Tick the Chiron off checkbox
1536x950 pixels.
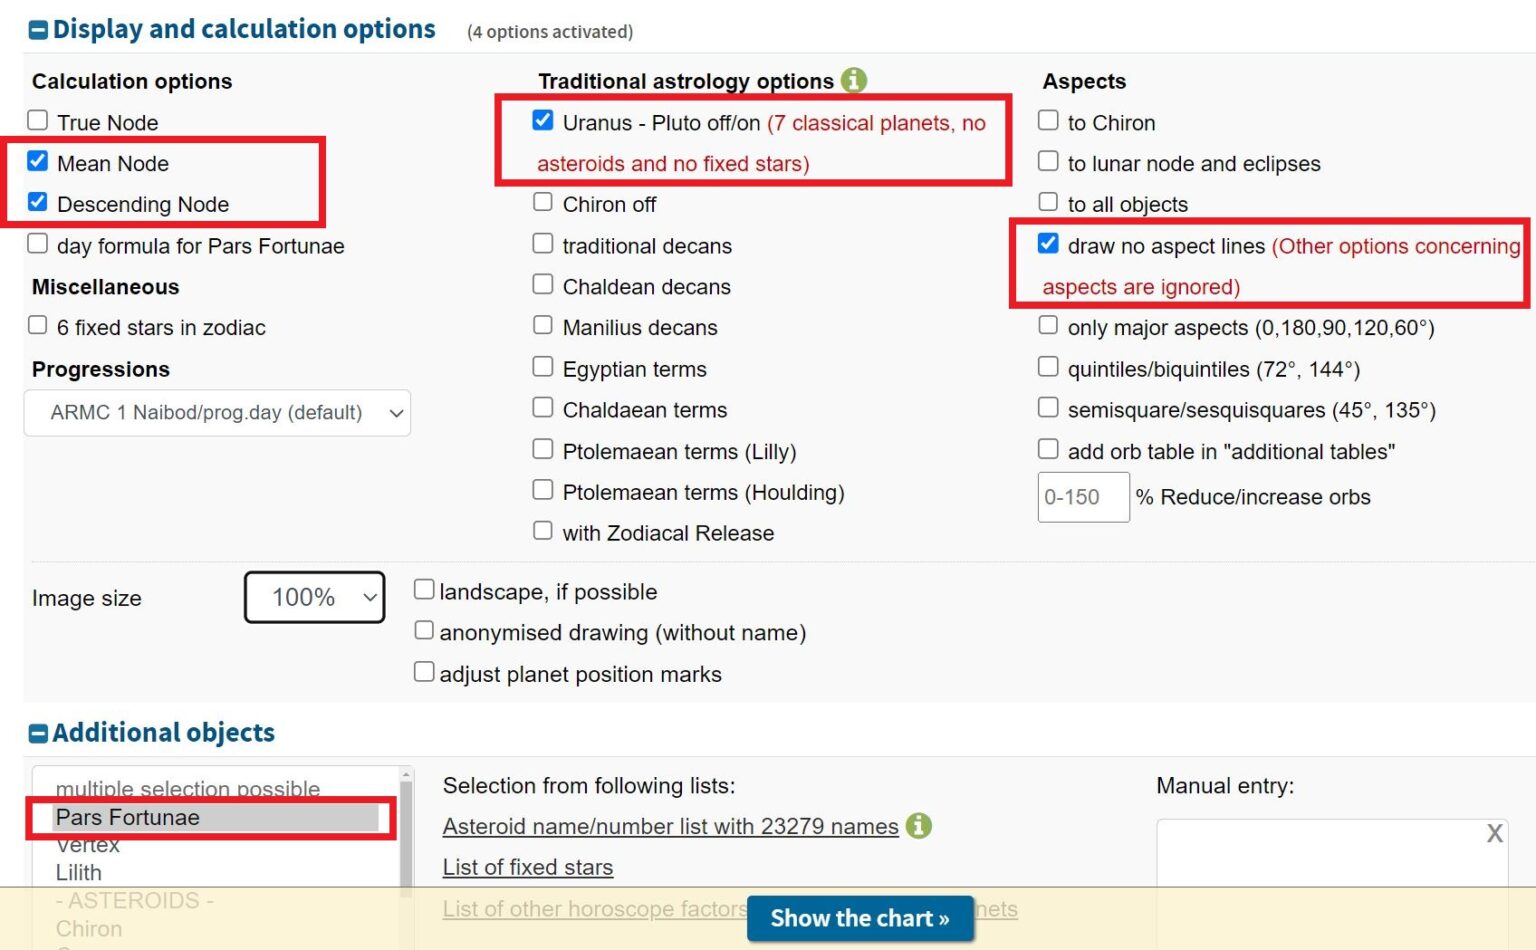[x=543, y=203]
